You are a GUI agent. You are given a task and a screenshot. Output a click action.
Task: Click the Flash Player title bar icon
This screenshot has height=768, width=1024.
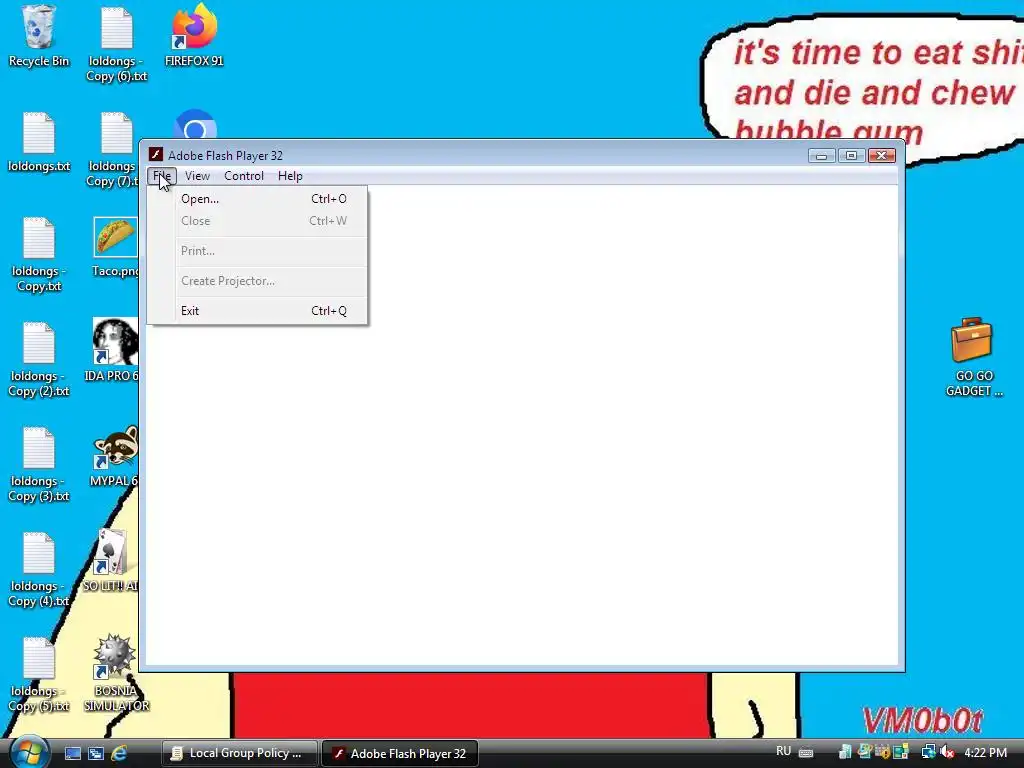[155, 154]
